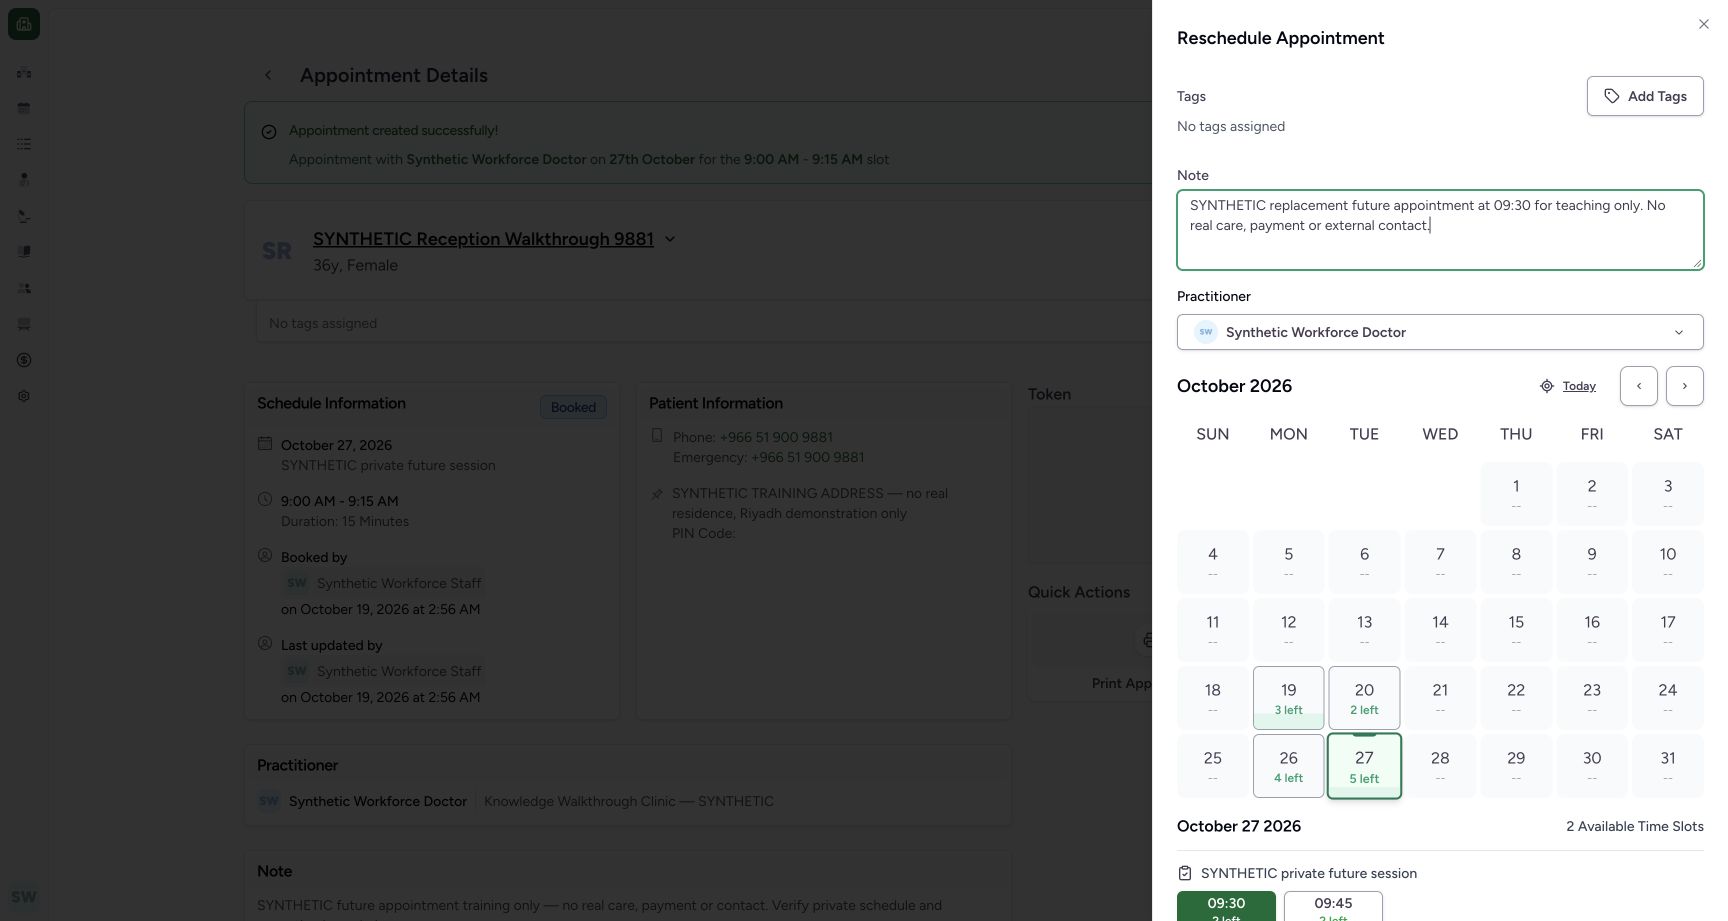The image size is (1728, 921).
Task: Expand the chevron next to the patient name
Action: pyautogui.click(x=670, y=239)
